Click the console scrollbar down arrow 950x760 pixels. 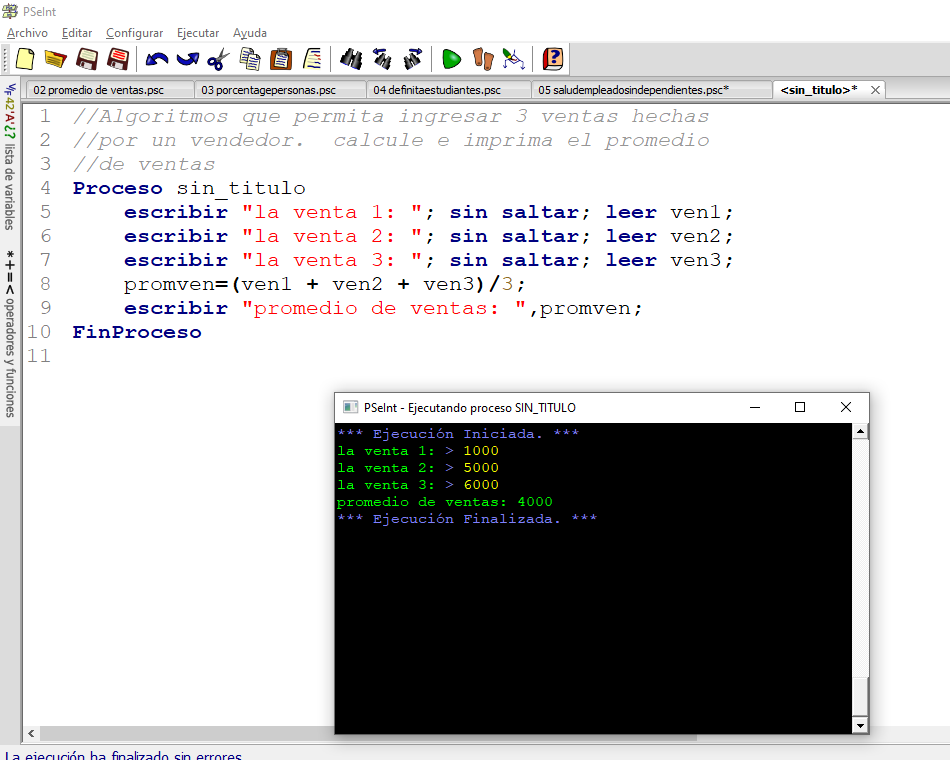click(860, 725)
